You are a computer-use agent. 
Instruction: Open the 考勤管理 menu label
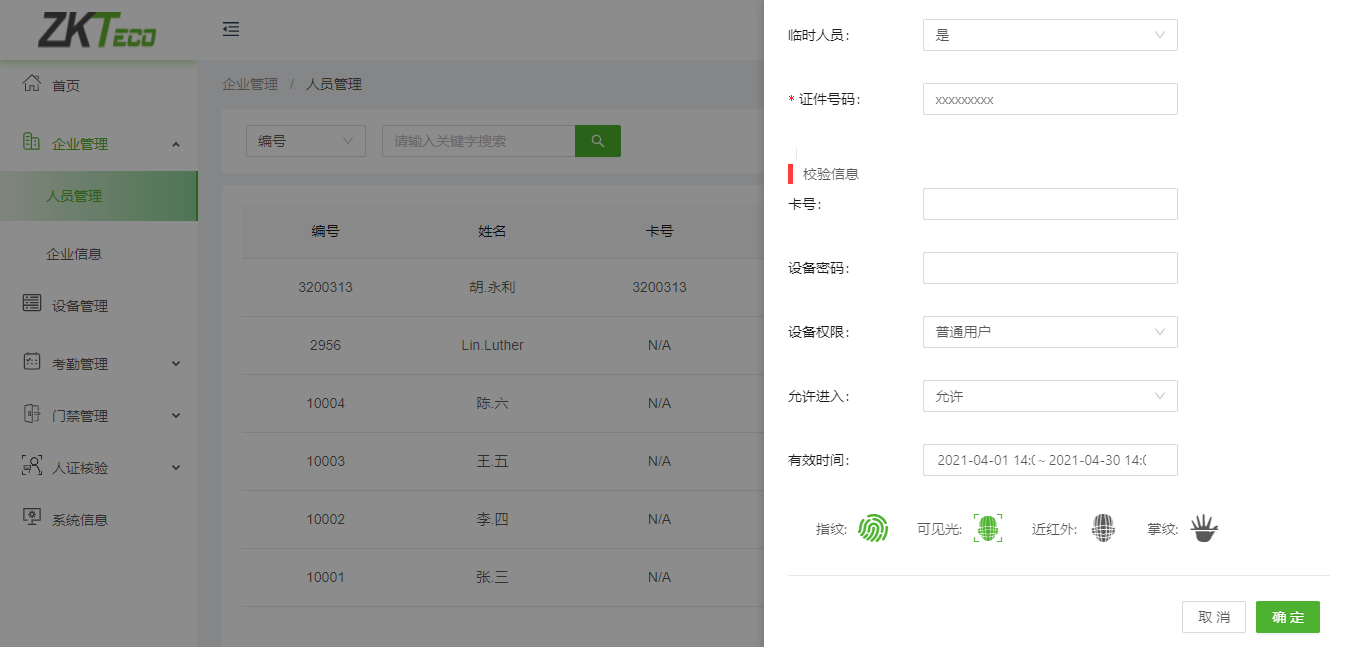(80, 364)
